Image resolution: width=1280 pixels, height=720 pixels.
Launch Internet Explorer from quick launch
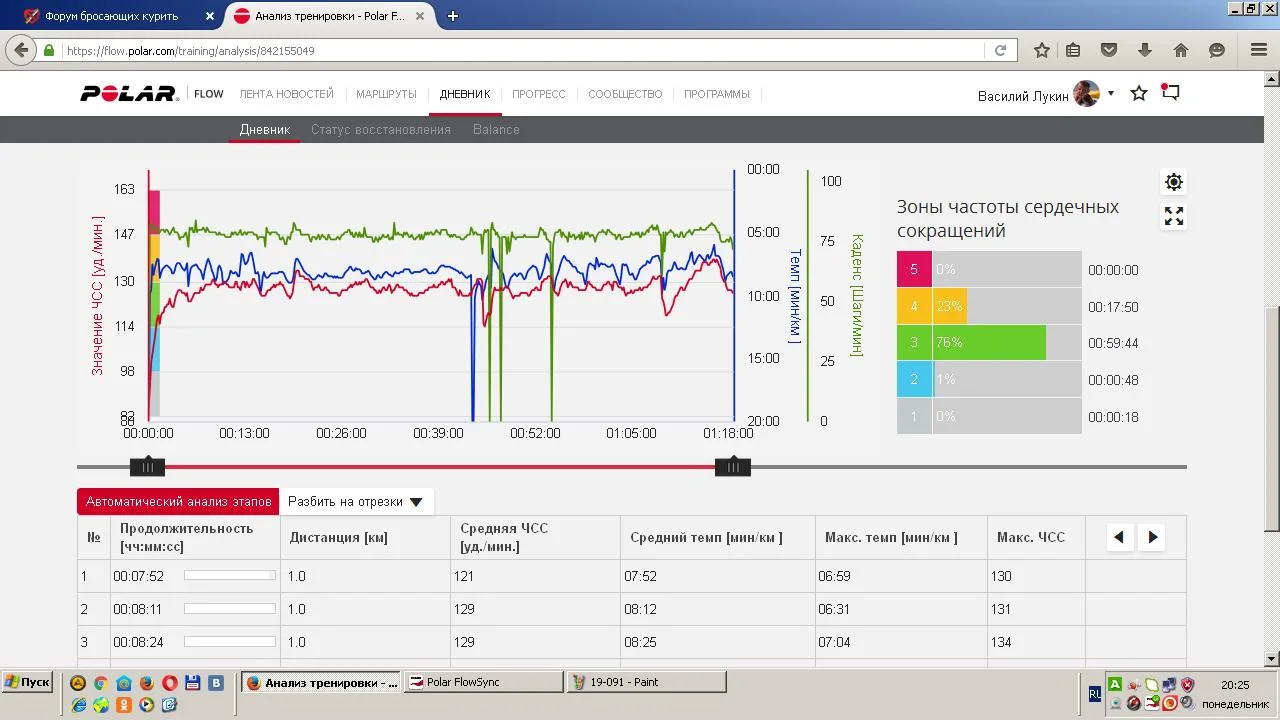pos(78,704)
